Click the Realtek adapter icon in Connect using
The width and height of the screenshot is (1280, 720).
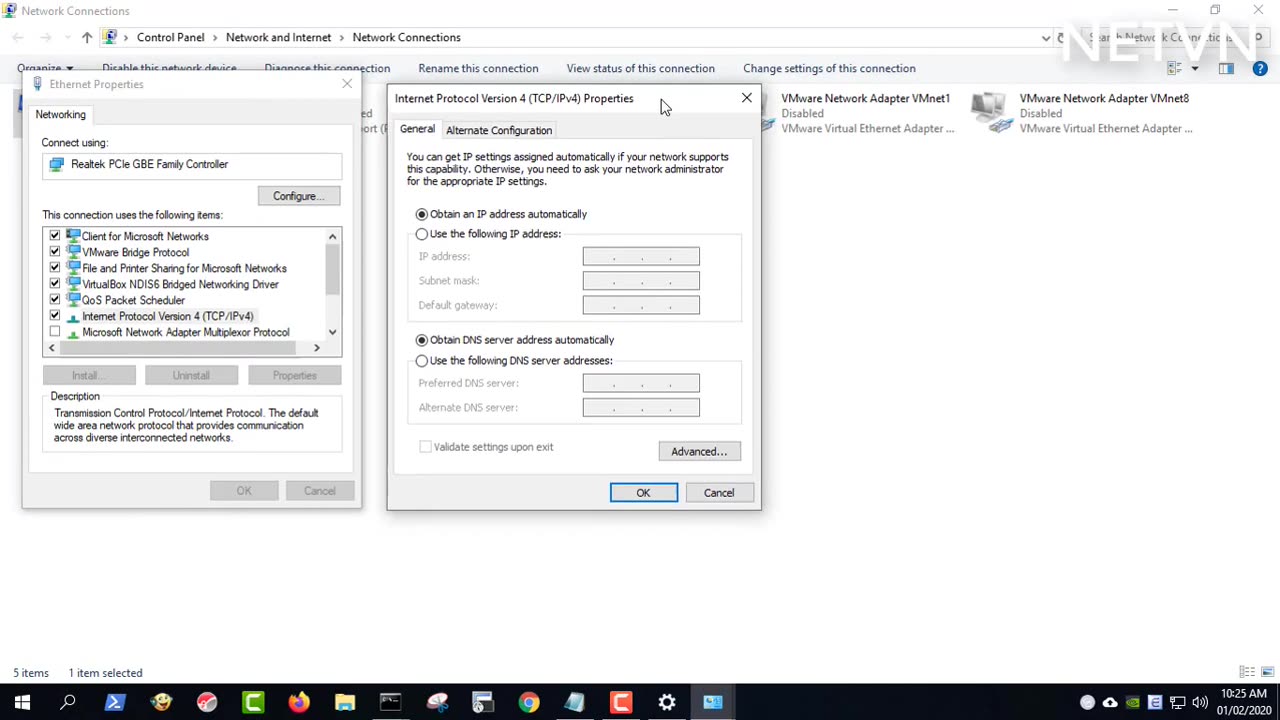pyautogui.click(x=57, y=164)
